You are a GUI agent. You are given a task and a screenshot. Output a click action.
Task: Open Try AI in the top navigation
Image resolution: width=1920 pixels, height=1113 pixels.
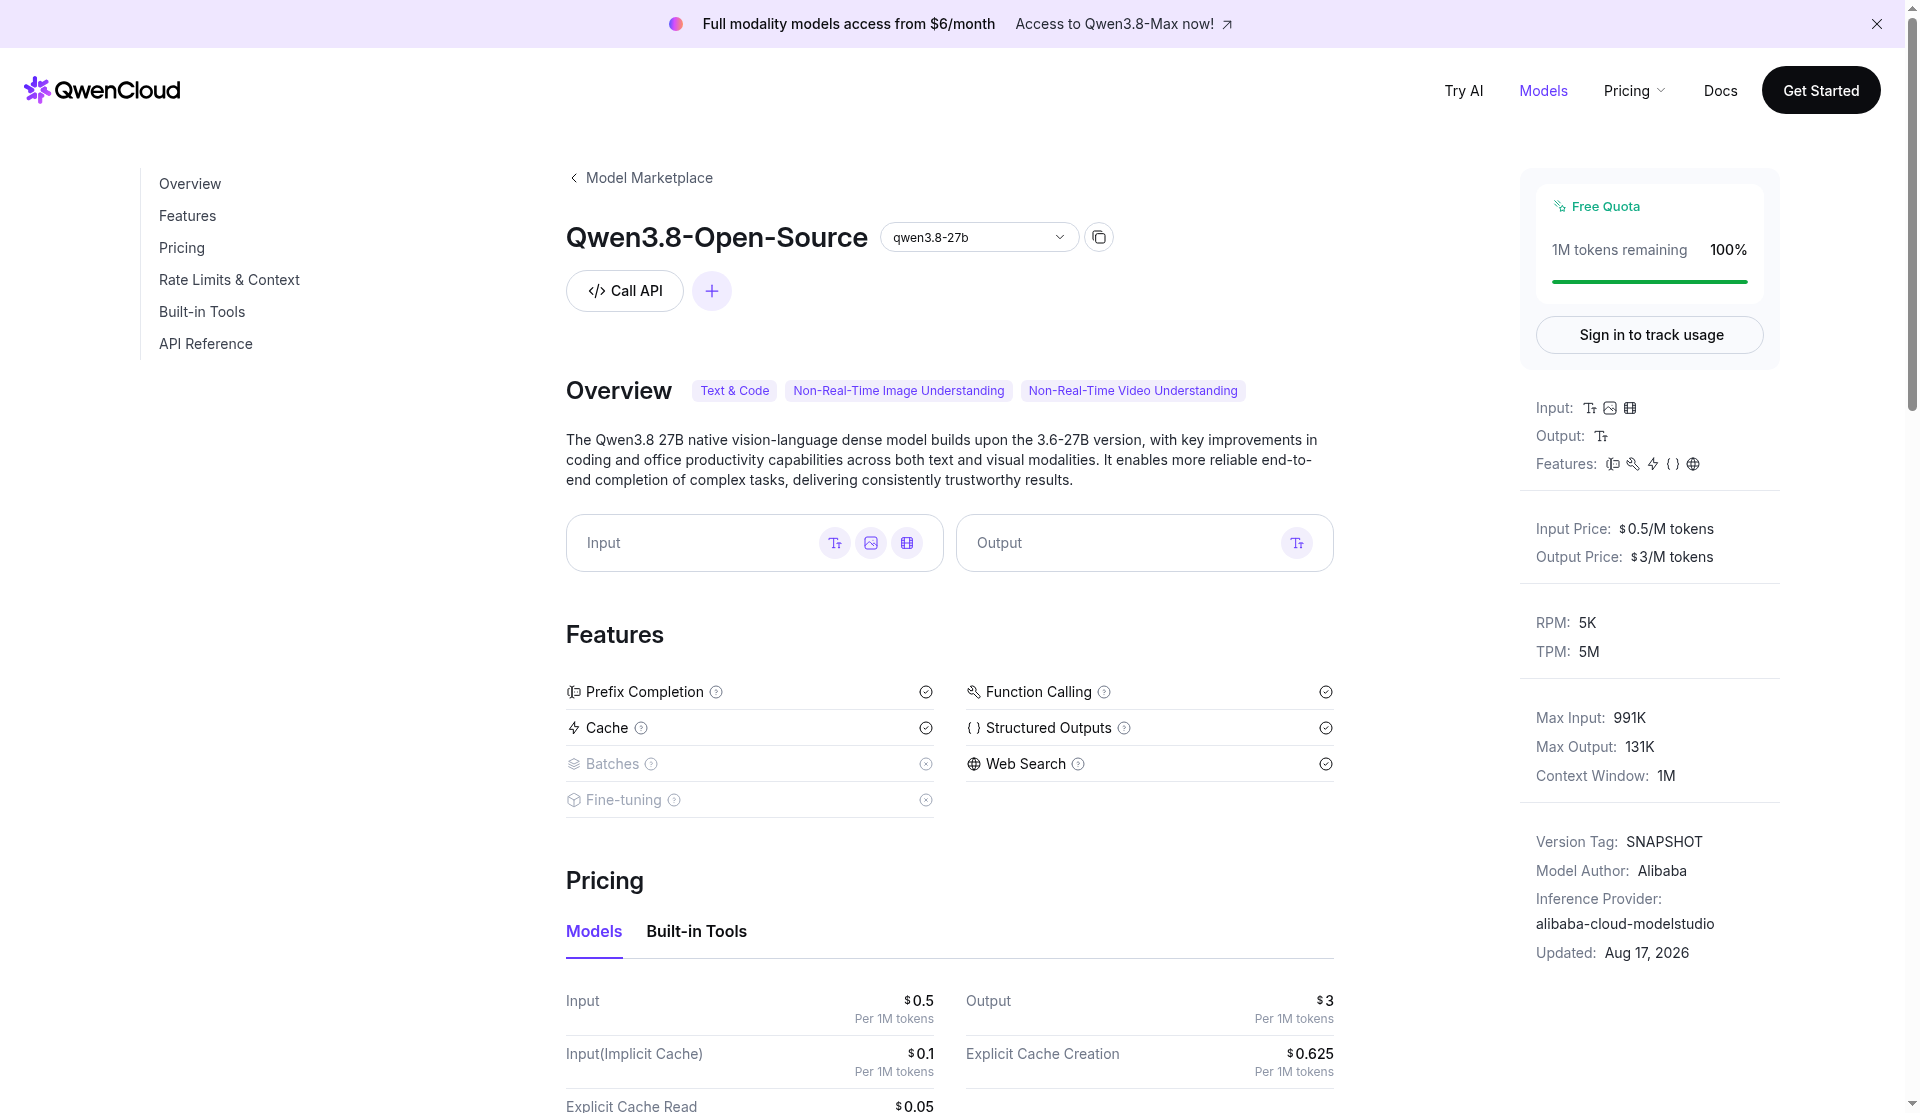click(1464, 90)
